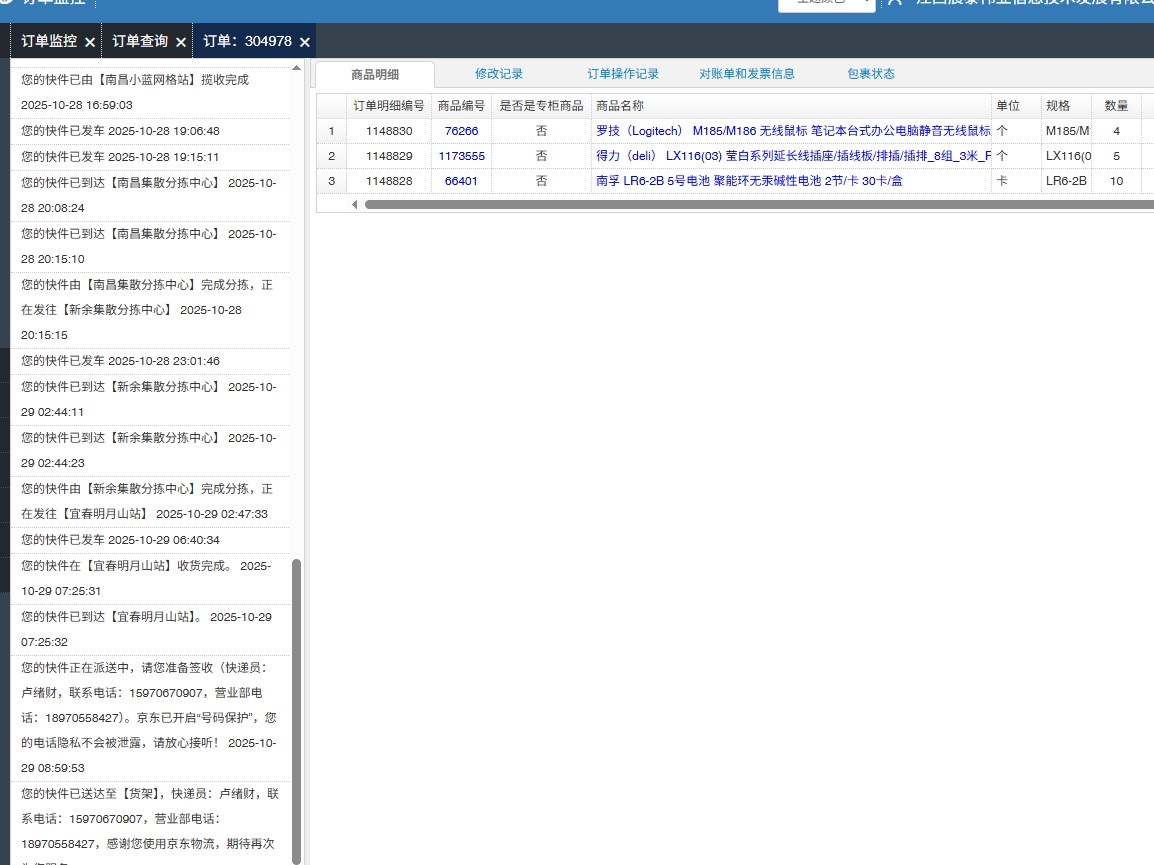The width and height of the screenshot is (1154, 865).
Task: Open the 包裹状态 tab
Action: coord(871,74)
